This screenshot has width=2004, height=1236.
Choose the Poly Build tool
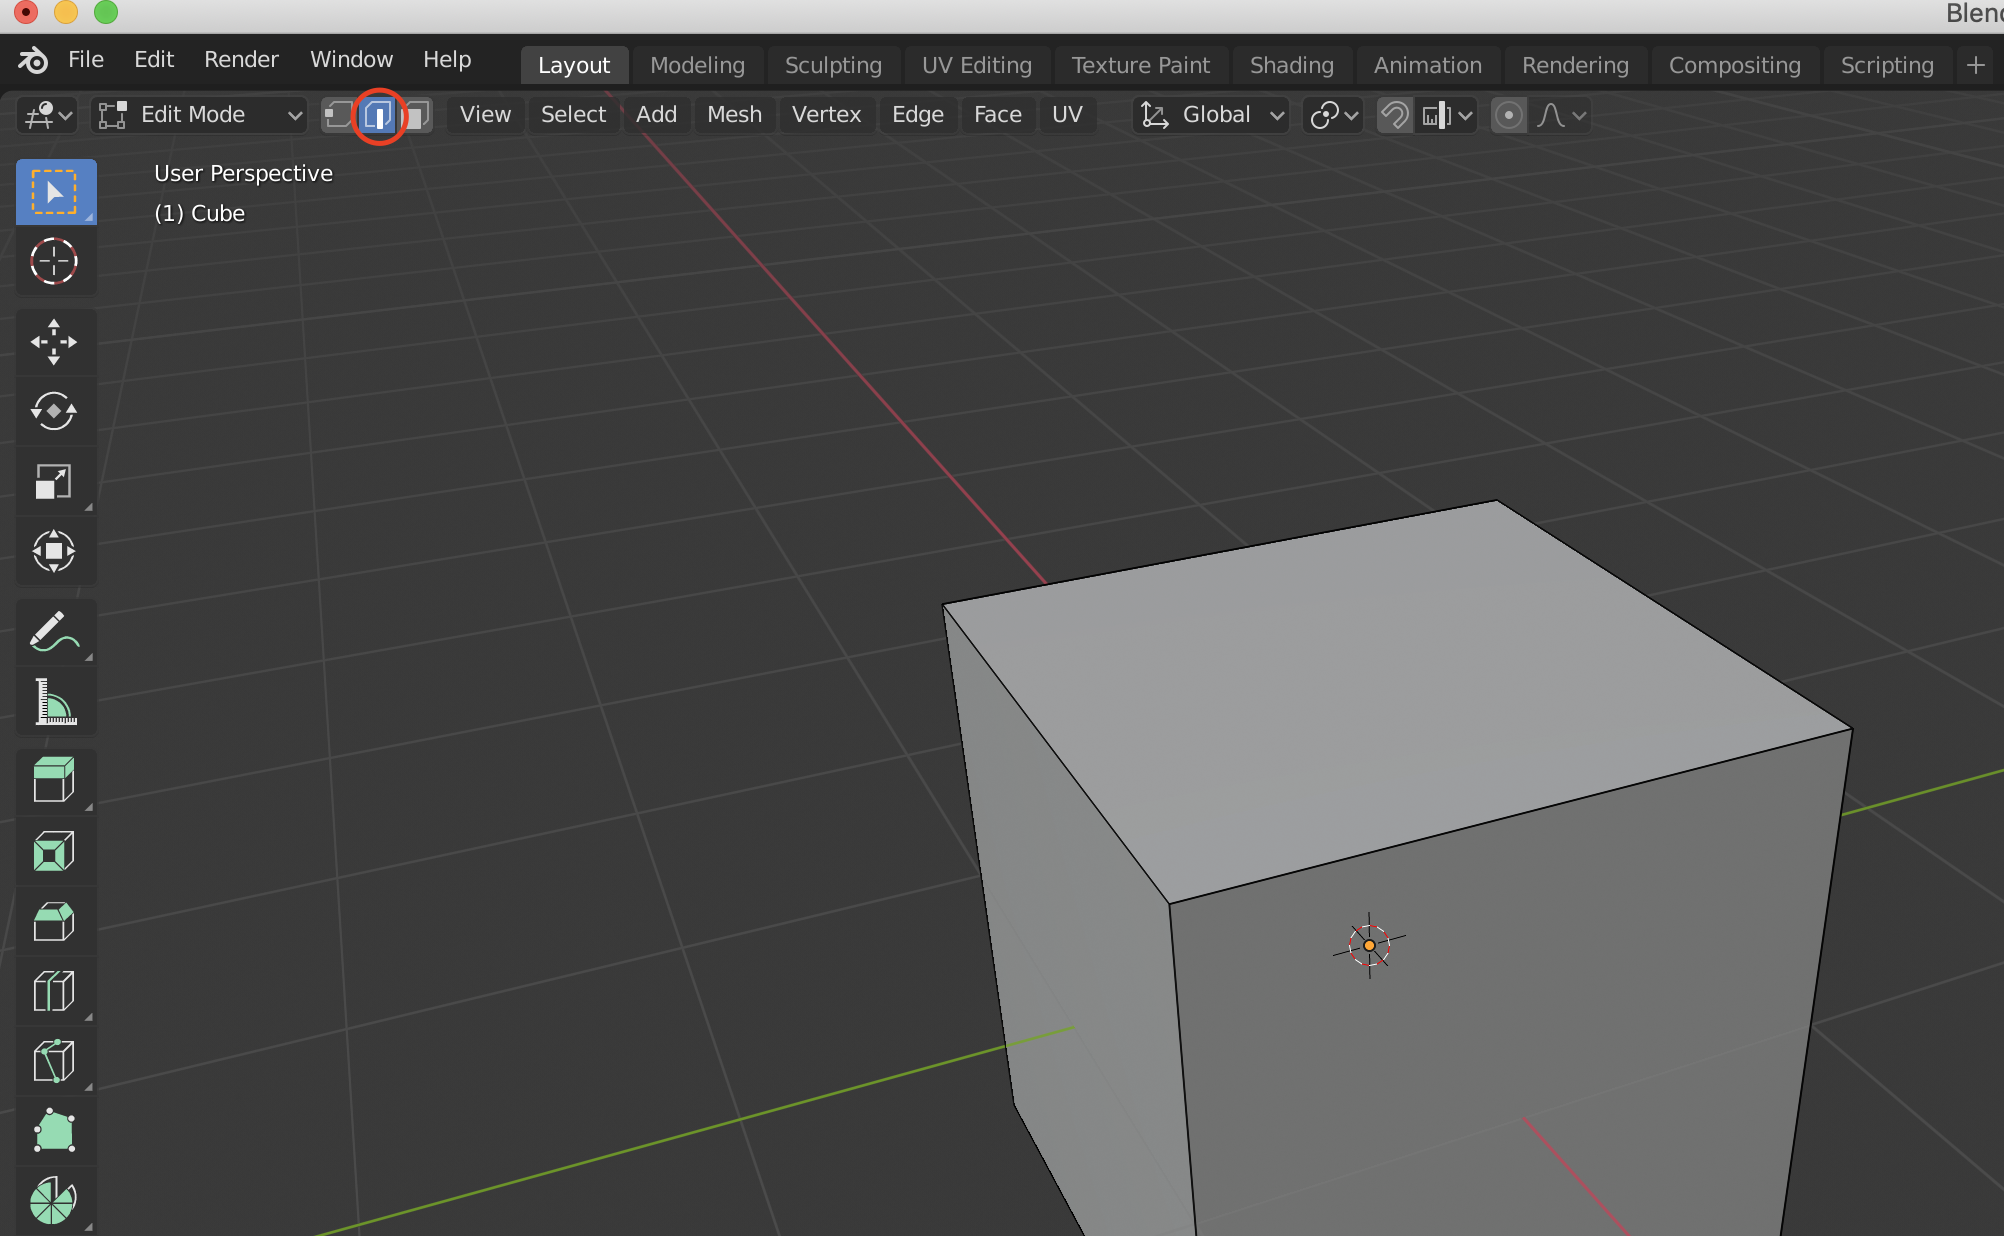pos(56,1131)
